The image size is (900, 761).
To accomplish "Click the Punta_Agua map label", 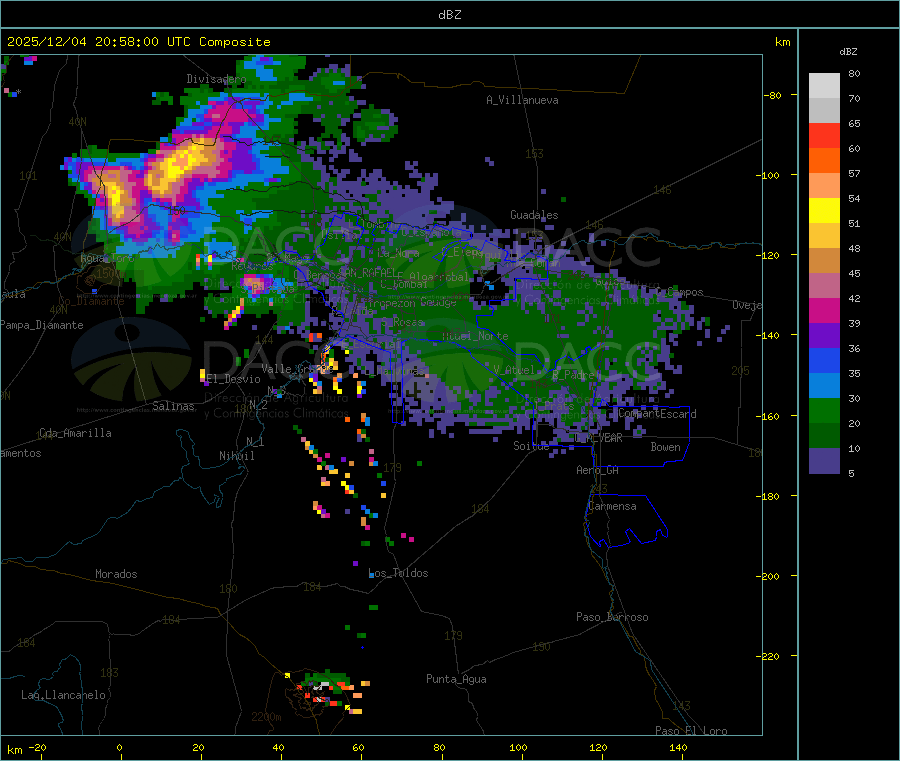I will point(456,679).
